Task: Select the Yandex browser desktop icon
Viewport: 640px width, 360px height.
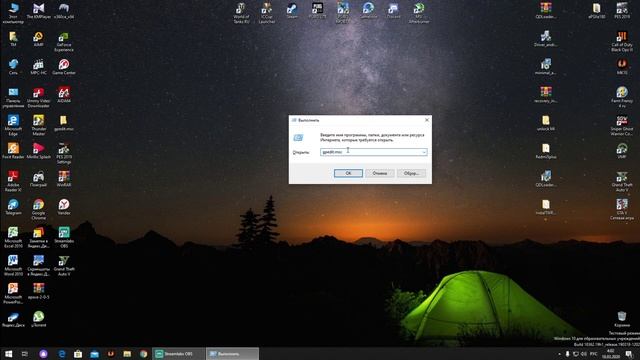Action: (64, 207)
